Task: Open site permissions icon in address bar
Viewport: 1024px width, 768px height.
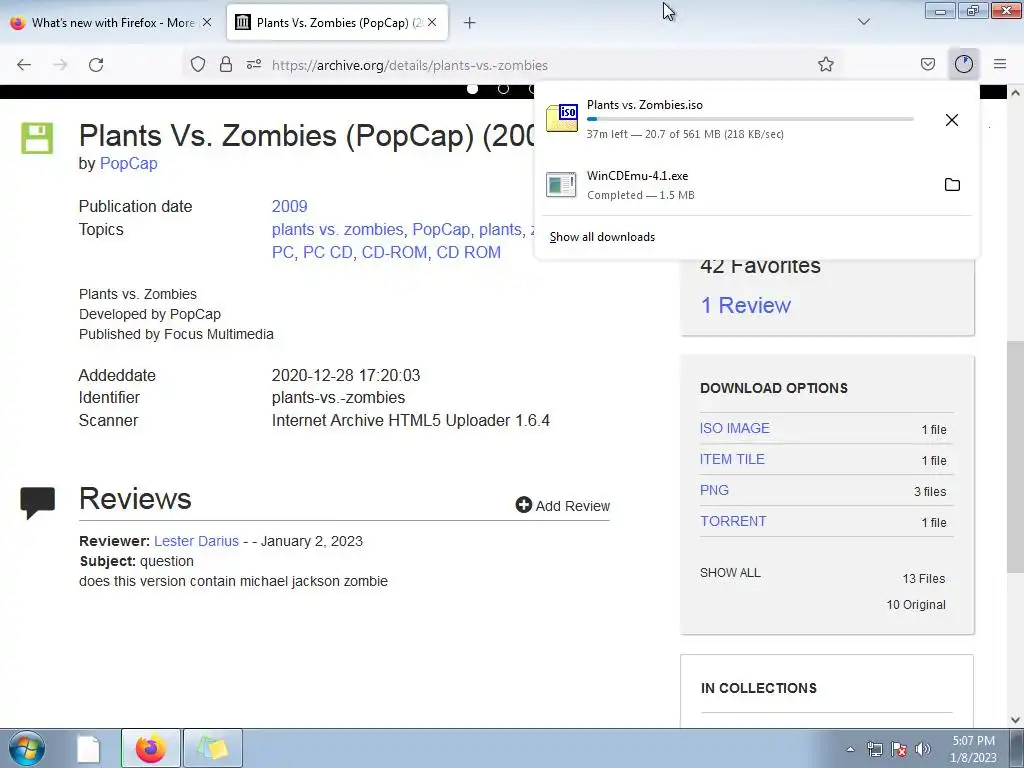Action: click(x=254, y=64)
